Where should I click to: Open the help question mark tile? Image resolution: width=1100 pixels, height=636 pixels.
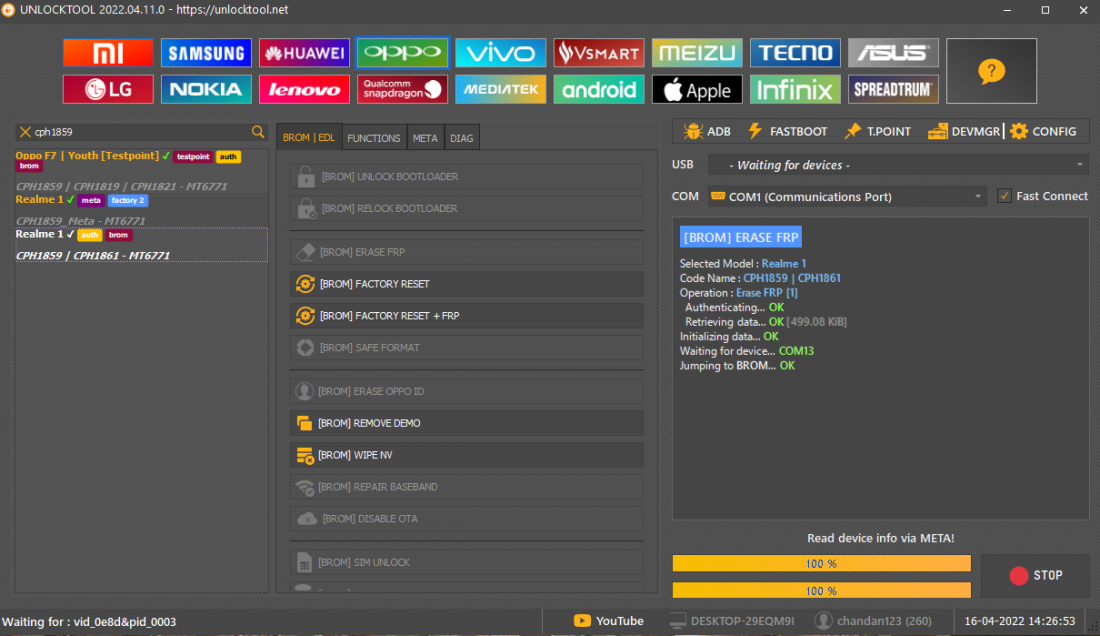991,71
